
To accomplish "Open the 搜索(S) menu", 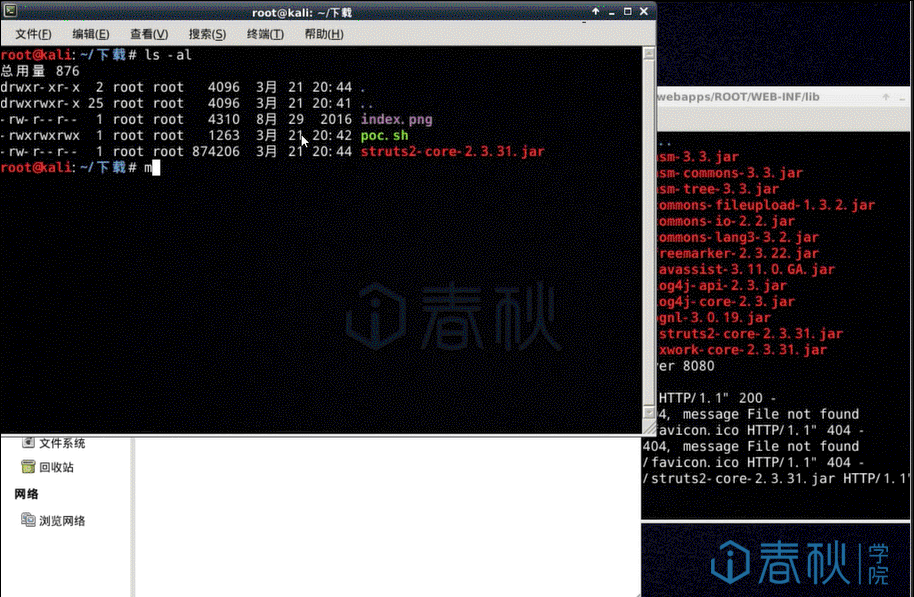I will (206, 33).
